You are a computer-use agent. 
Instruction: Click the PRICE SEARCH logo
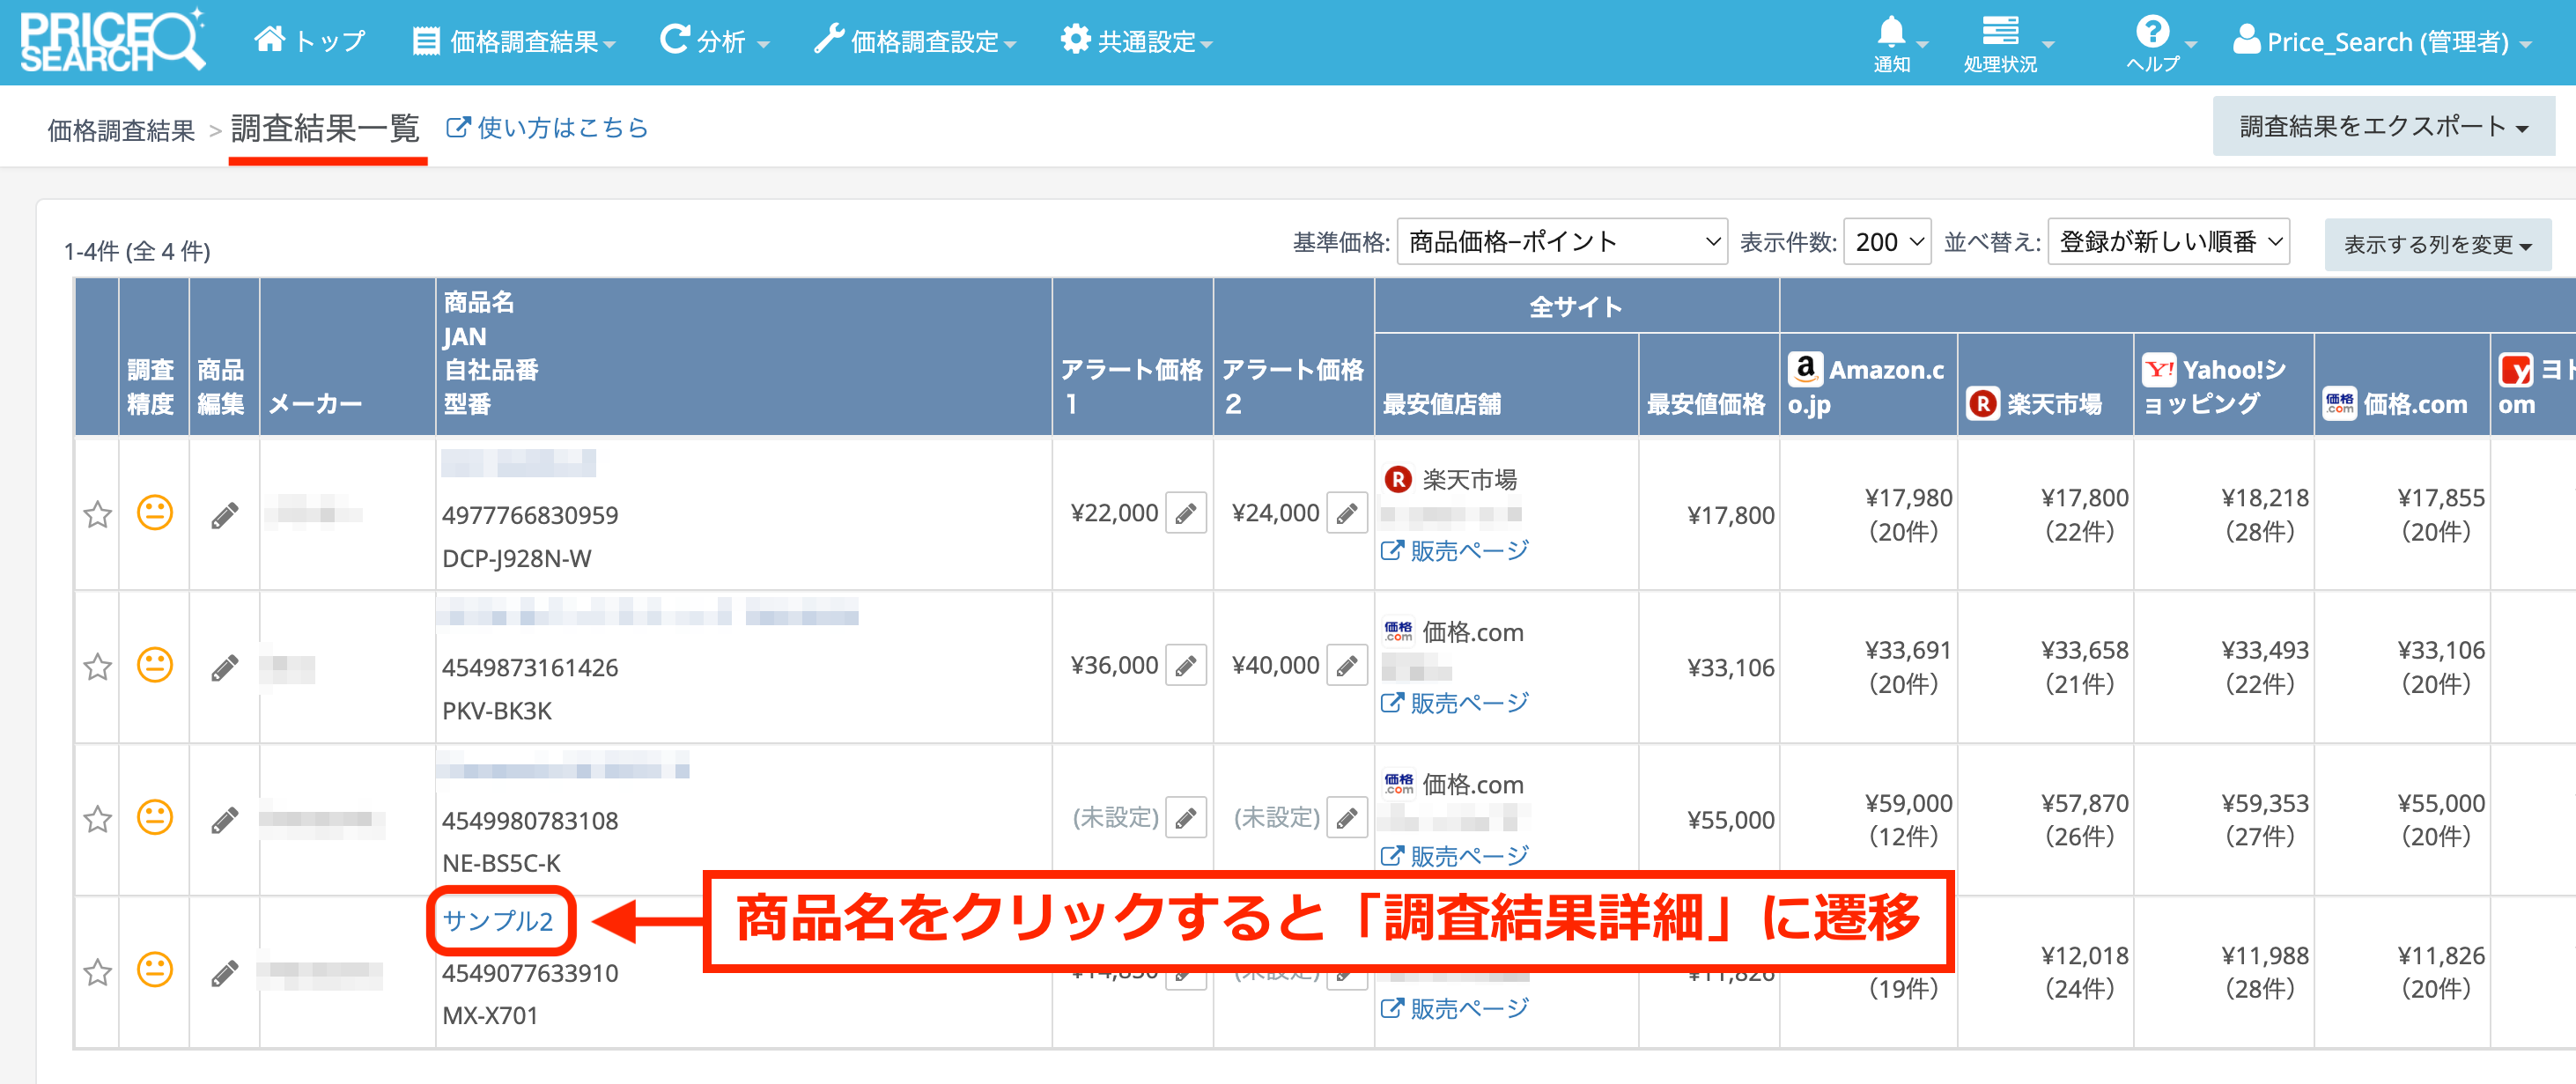(112, 42)
